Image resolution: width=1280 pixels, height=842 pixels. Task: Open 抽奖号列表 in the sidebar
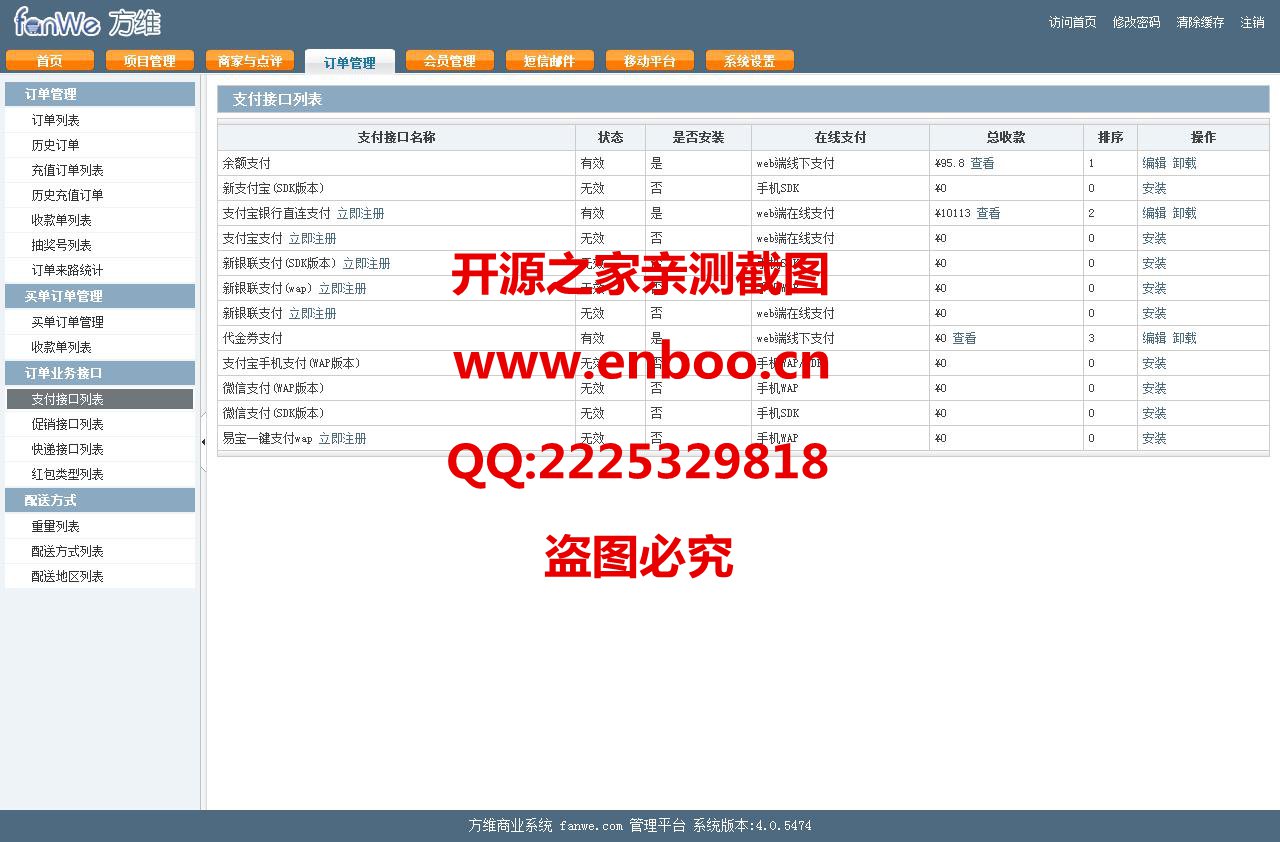62,245
